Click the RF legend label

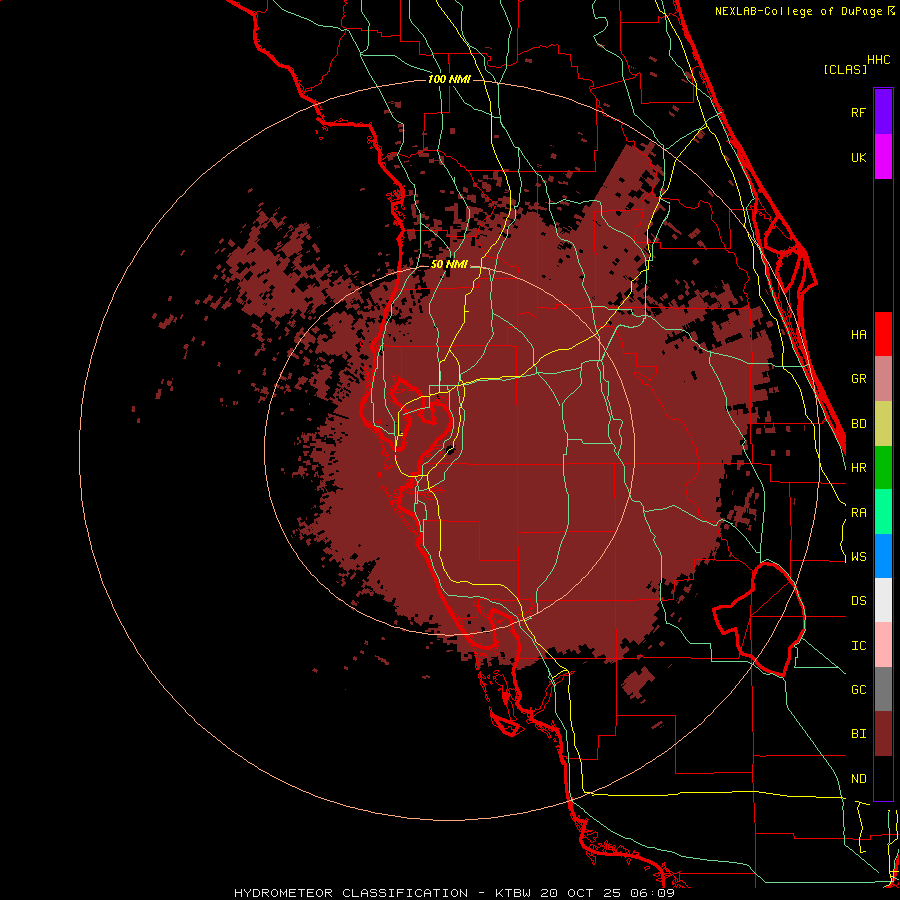tap(858, 112)
